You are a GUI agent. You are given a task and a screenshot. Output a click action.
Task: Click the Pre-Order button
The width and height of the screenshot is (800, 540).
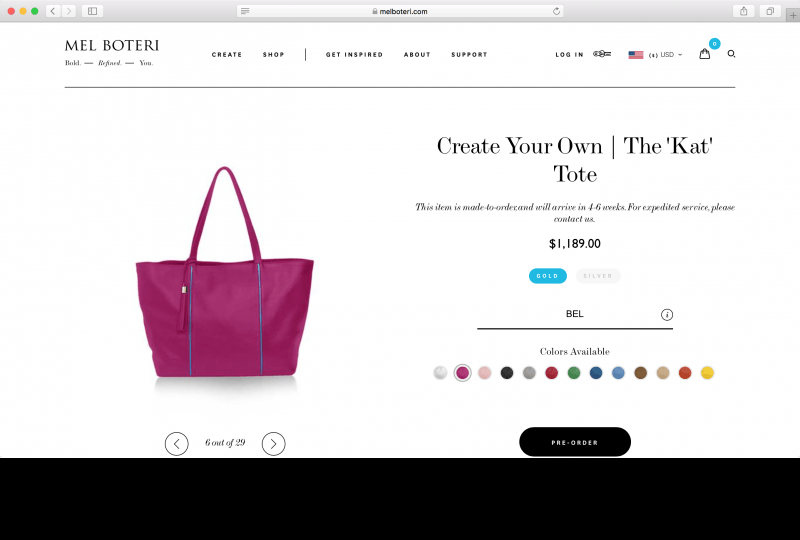click(x=575, y=442)
